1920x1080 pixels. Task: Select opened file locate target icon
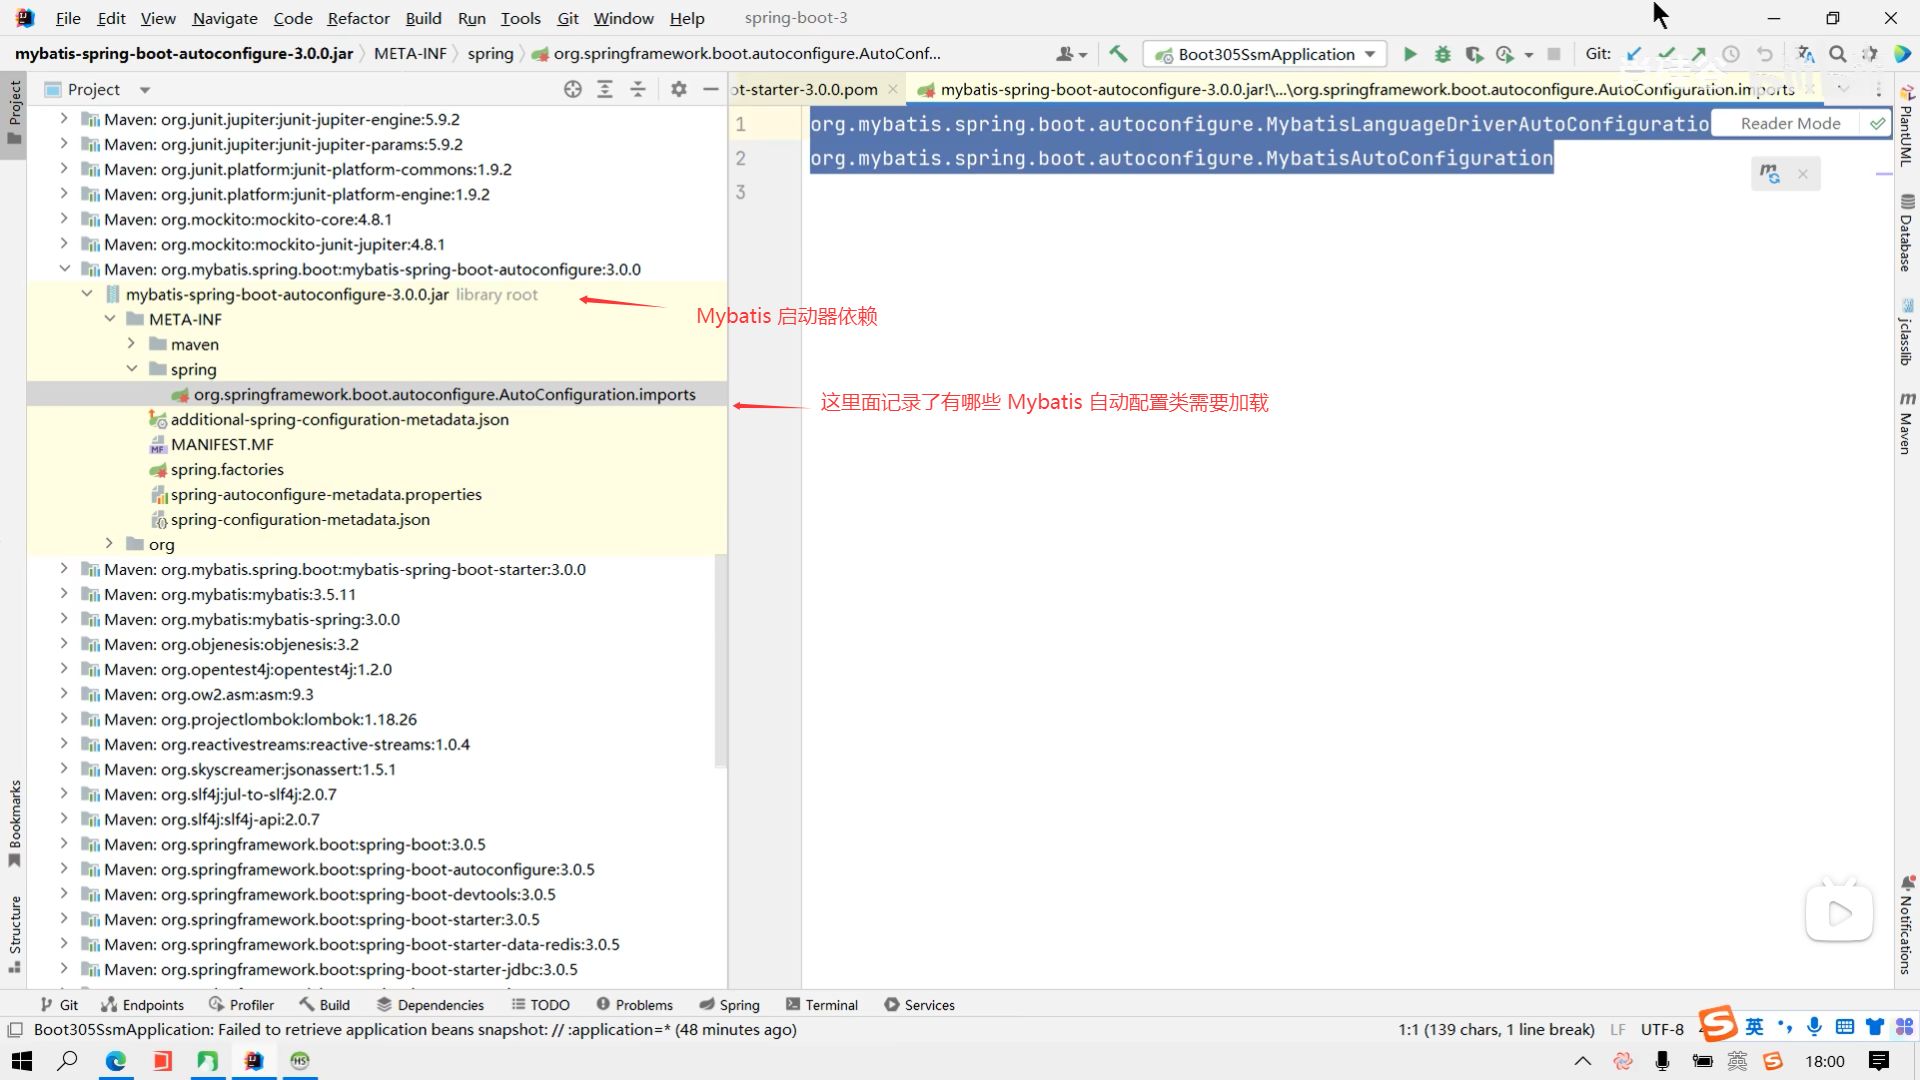point(572,89)
